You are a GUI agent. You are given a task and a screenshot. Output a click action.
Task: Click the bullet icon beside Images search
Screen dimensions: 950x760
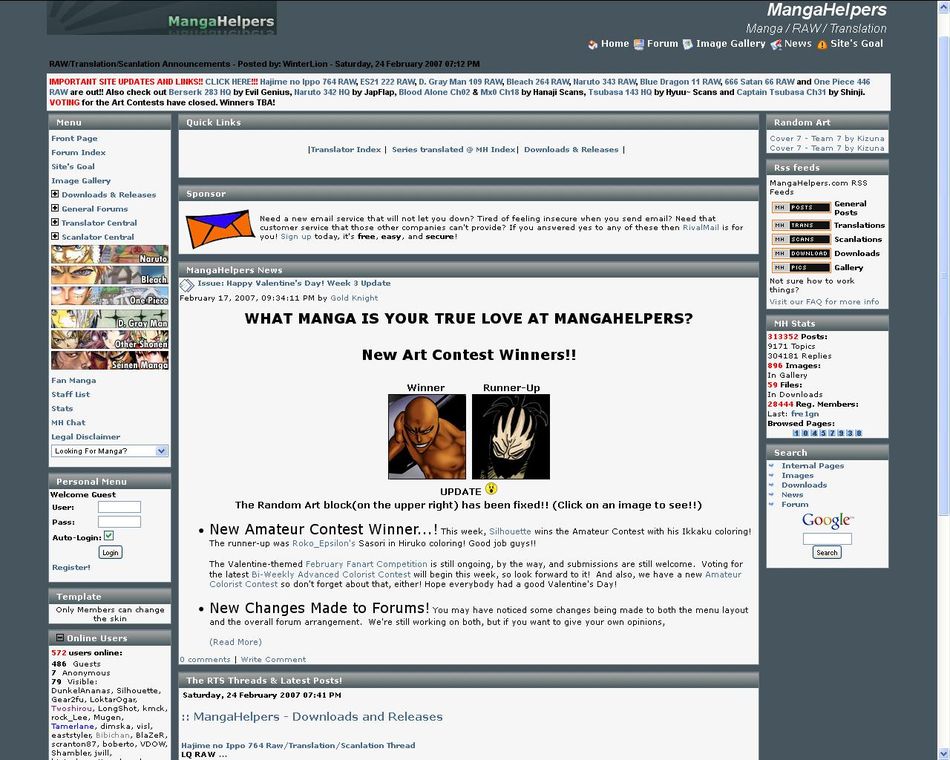coord(771,475)
